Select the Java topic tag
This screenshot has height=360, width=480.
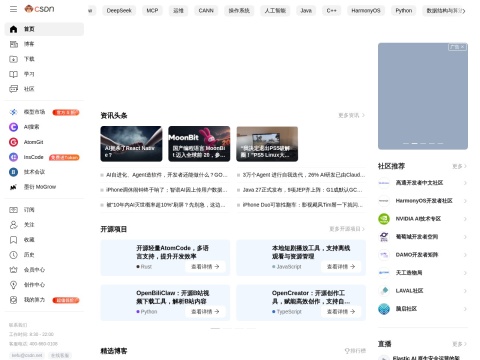(306, 11)
